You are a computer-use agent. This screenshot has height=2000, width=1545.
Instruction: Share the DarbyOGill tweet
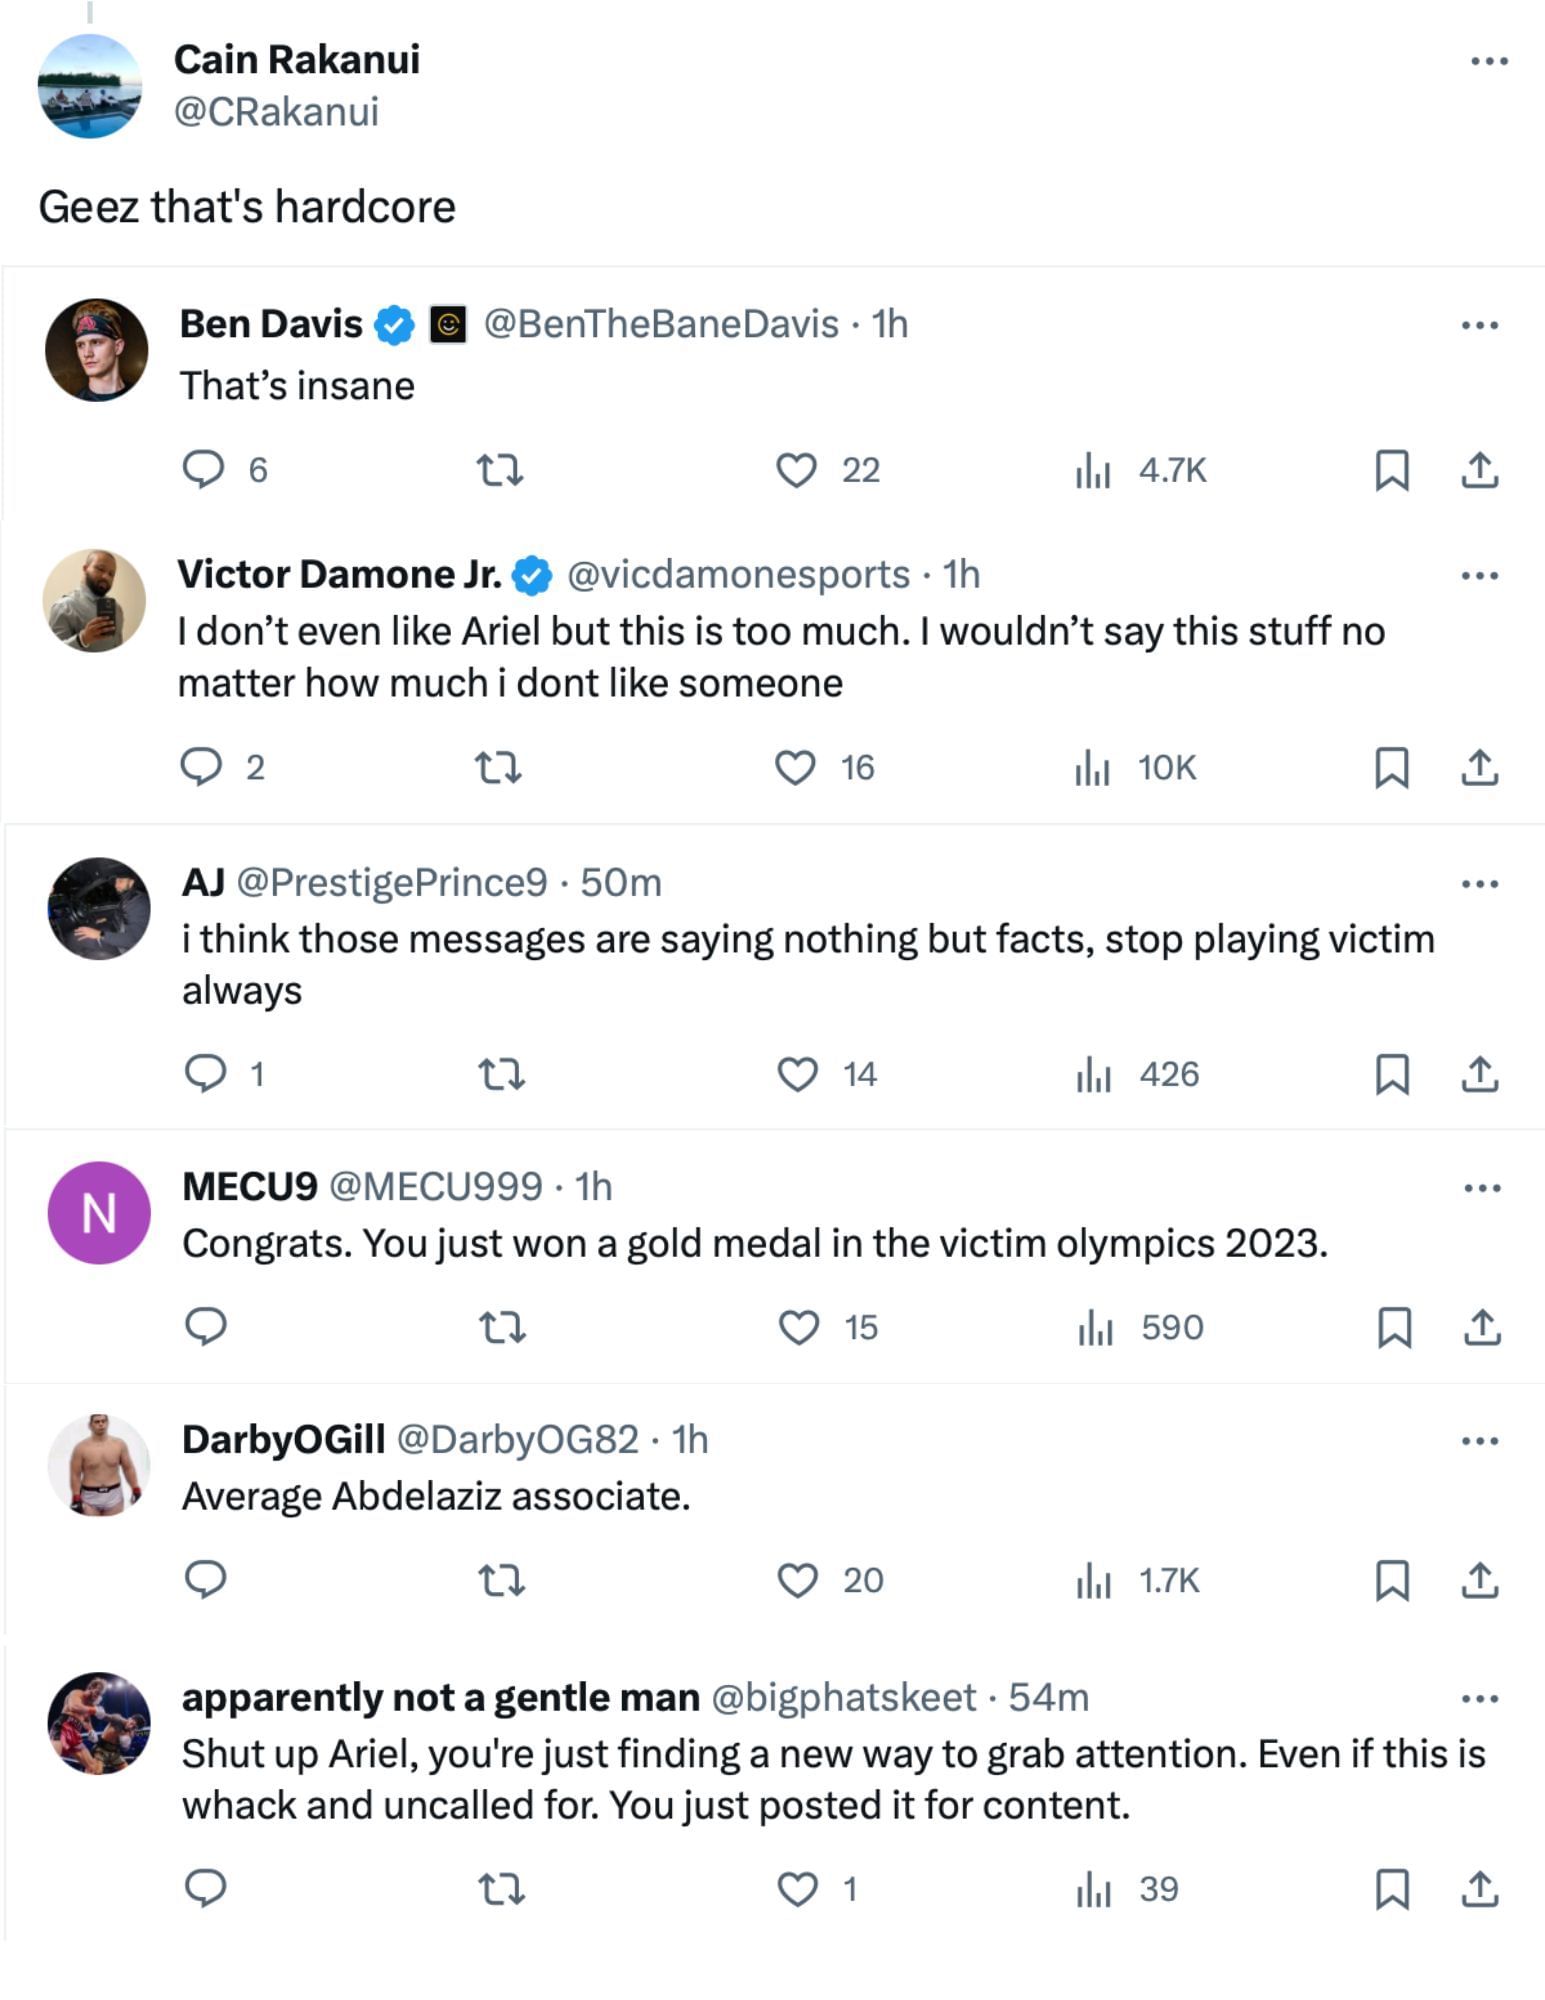pyautogui.click(x=1480, y=1580)
